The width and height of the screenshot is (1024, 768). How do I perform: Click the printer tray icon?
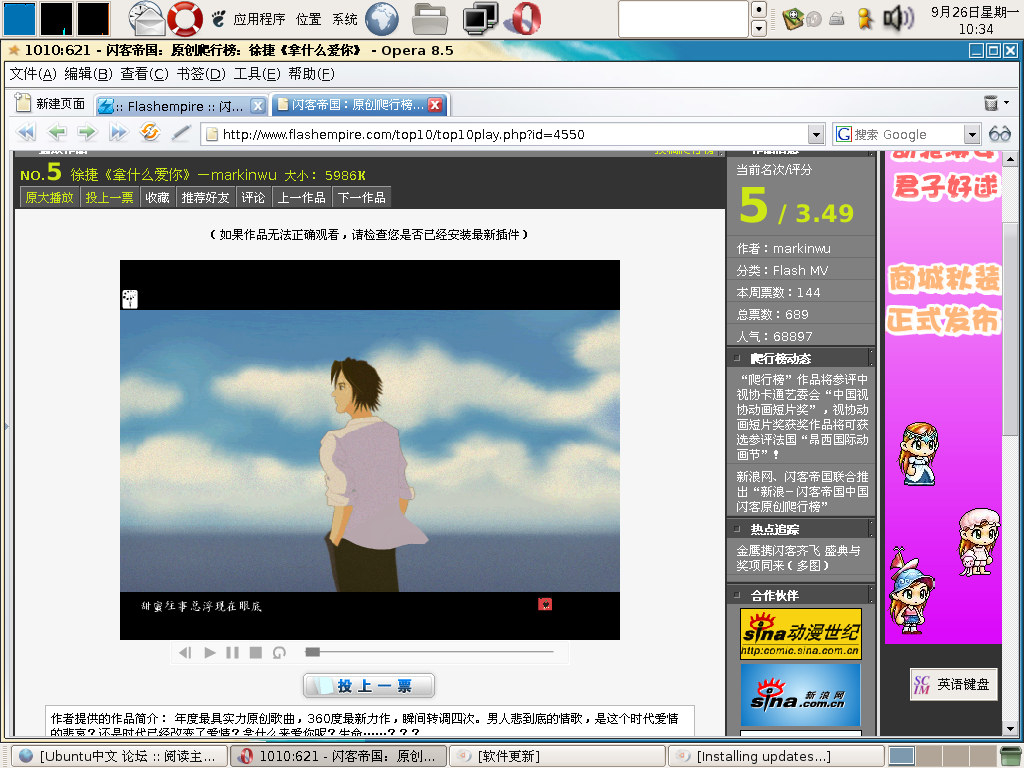[x=837, y=19]
